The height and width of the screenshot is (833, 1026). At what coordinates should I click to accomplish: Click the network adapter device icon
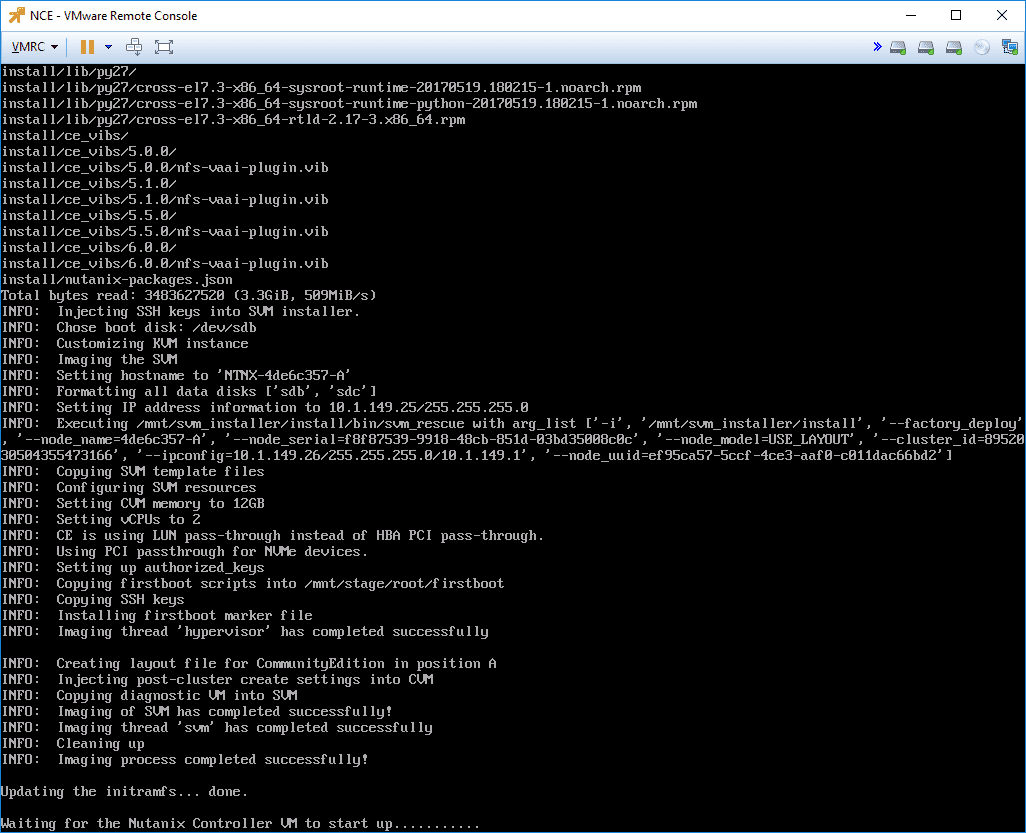[x=1010, y=47]
